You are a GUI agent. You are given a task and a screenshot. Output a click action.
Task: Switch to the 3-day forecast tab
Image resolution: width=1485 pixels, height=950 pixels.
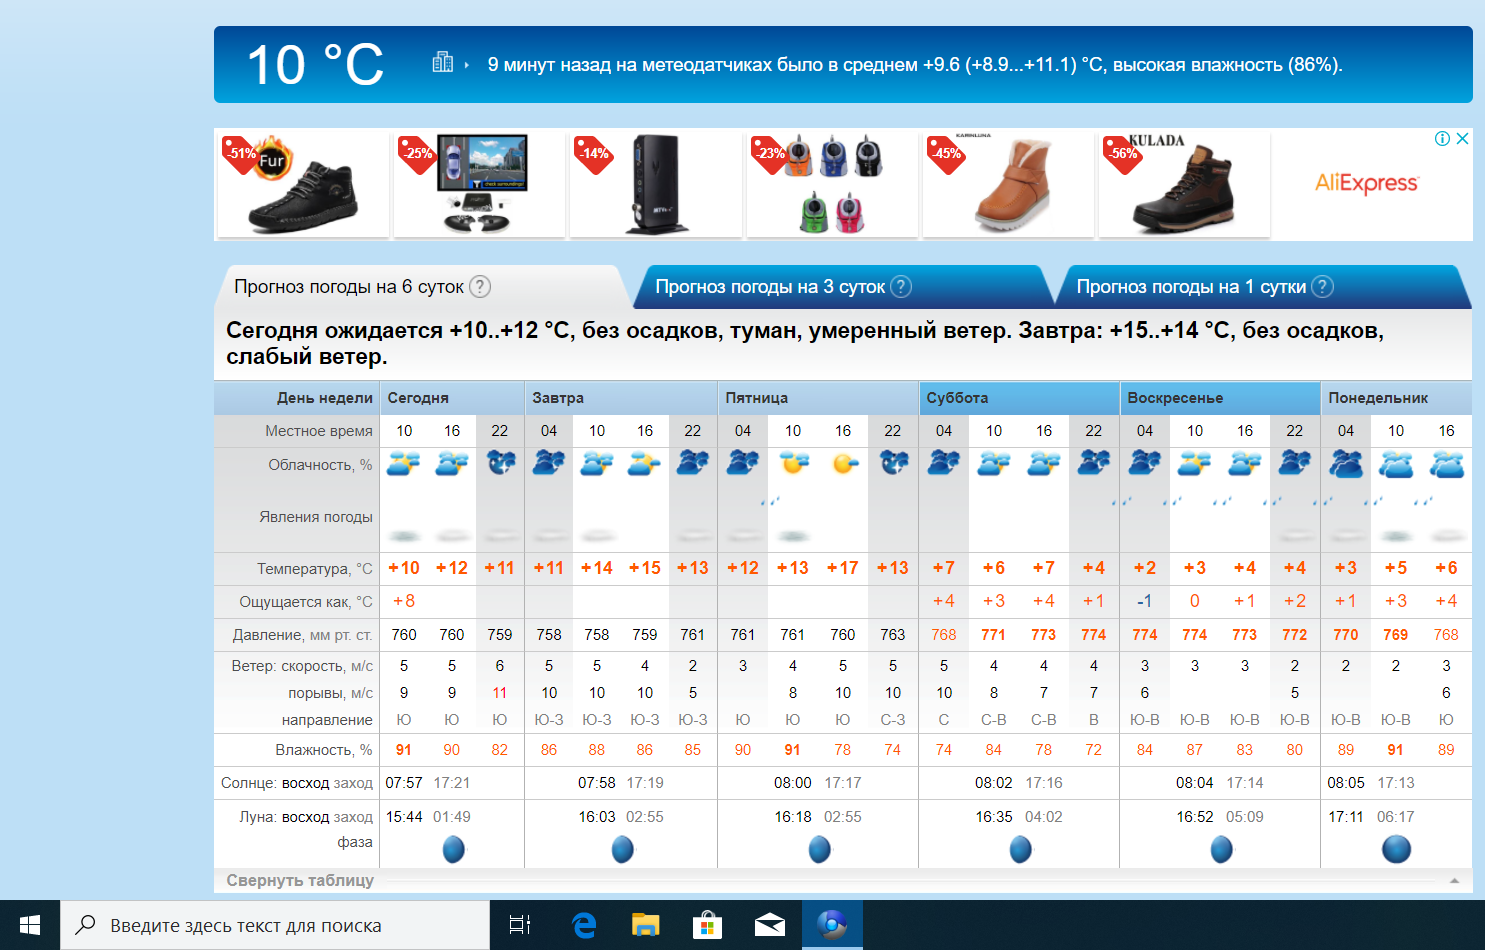pyautogui.click(x=770, y=287)
